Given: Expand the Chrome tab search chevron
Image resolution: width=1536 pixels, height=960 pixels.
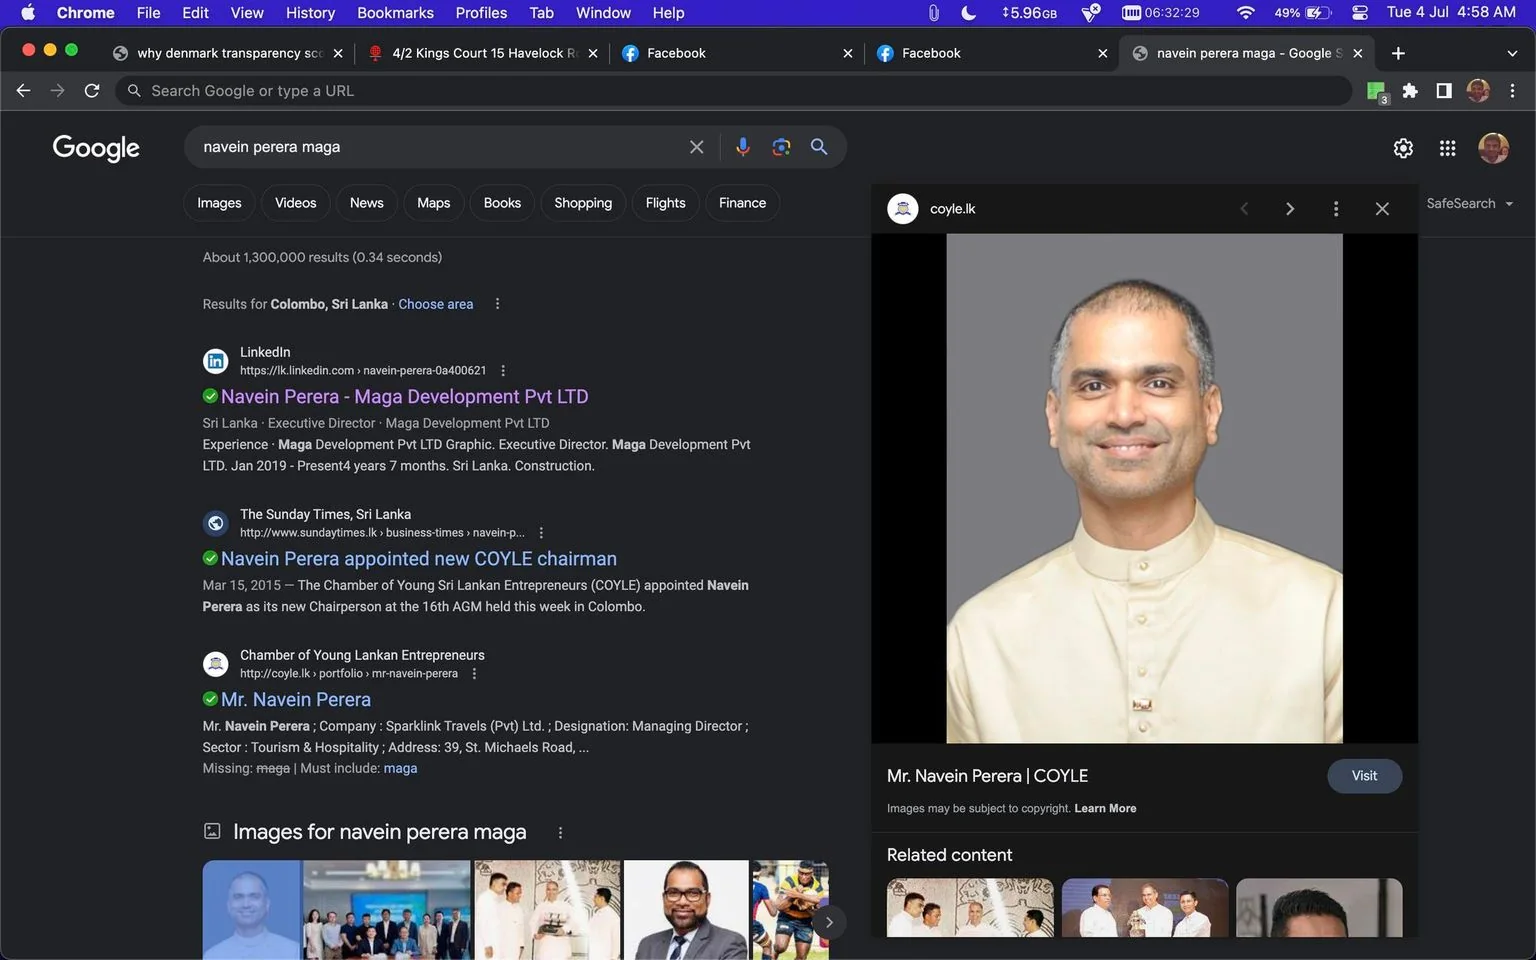Looking at the screenshot, I should click(x=1512, y=53).
